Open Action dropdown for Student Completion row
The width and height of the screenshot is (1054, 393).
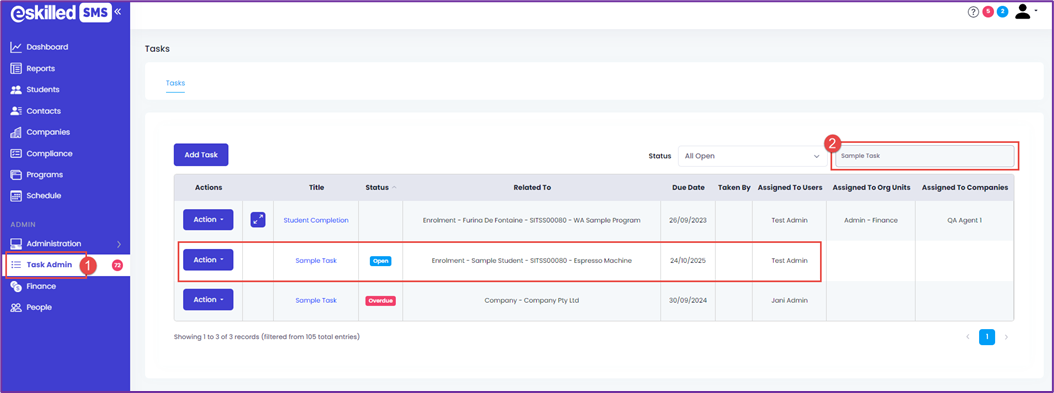208,220
